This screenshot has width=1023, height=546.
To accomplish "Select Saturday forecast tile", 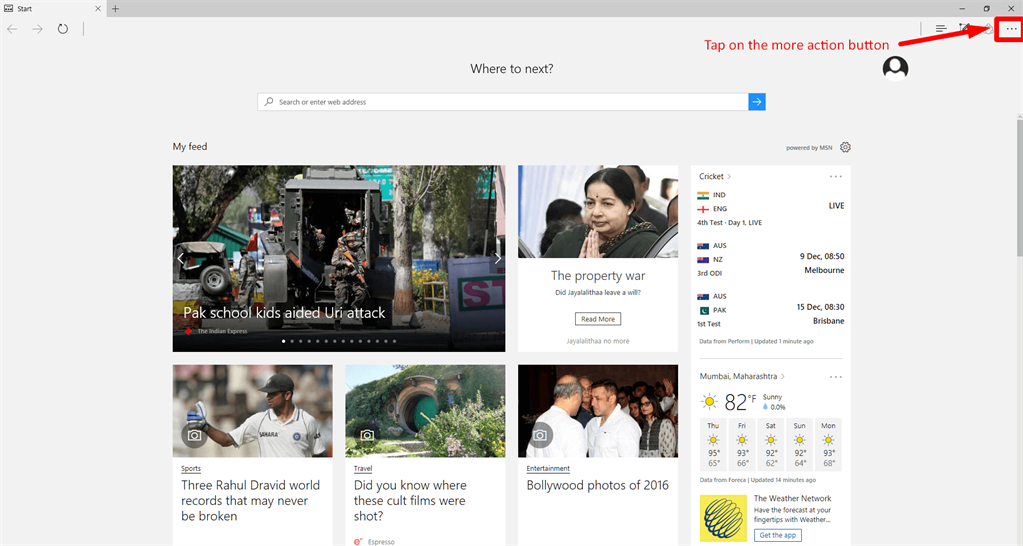I will 771,444.
